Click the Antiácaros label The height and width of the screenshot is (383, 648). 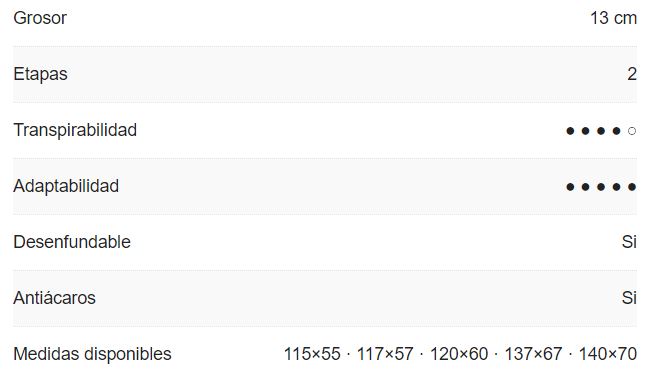tap(55, 298)
